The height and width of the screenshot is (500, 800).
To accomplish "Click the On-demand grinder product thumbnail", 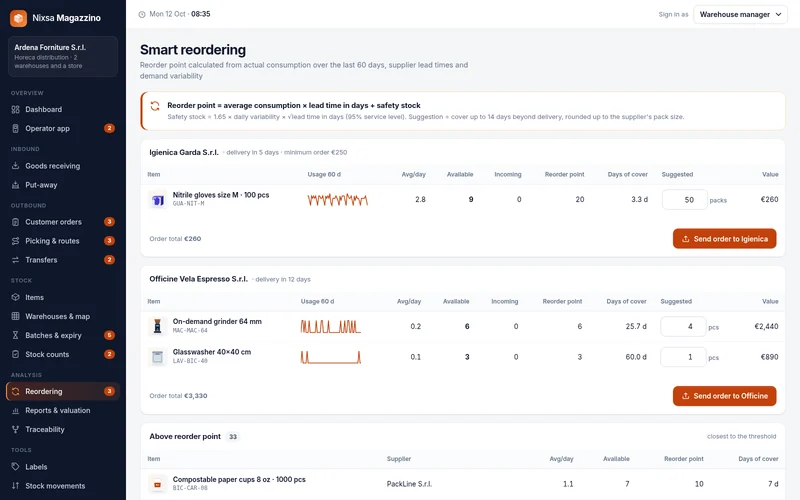I will [x=158, y=327].
